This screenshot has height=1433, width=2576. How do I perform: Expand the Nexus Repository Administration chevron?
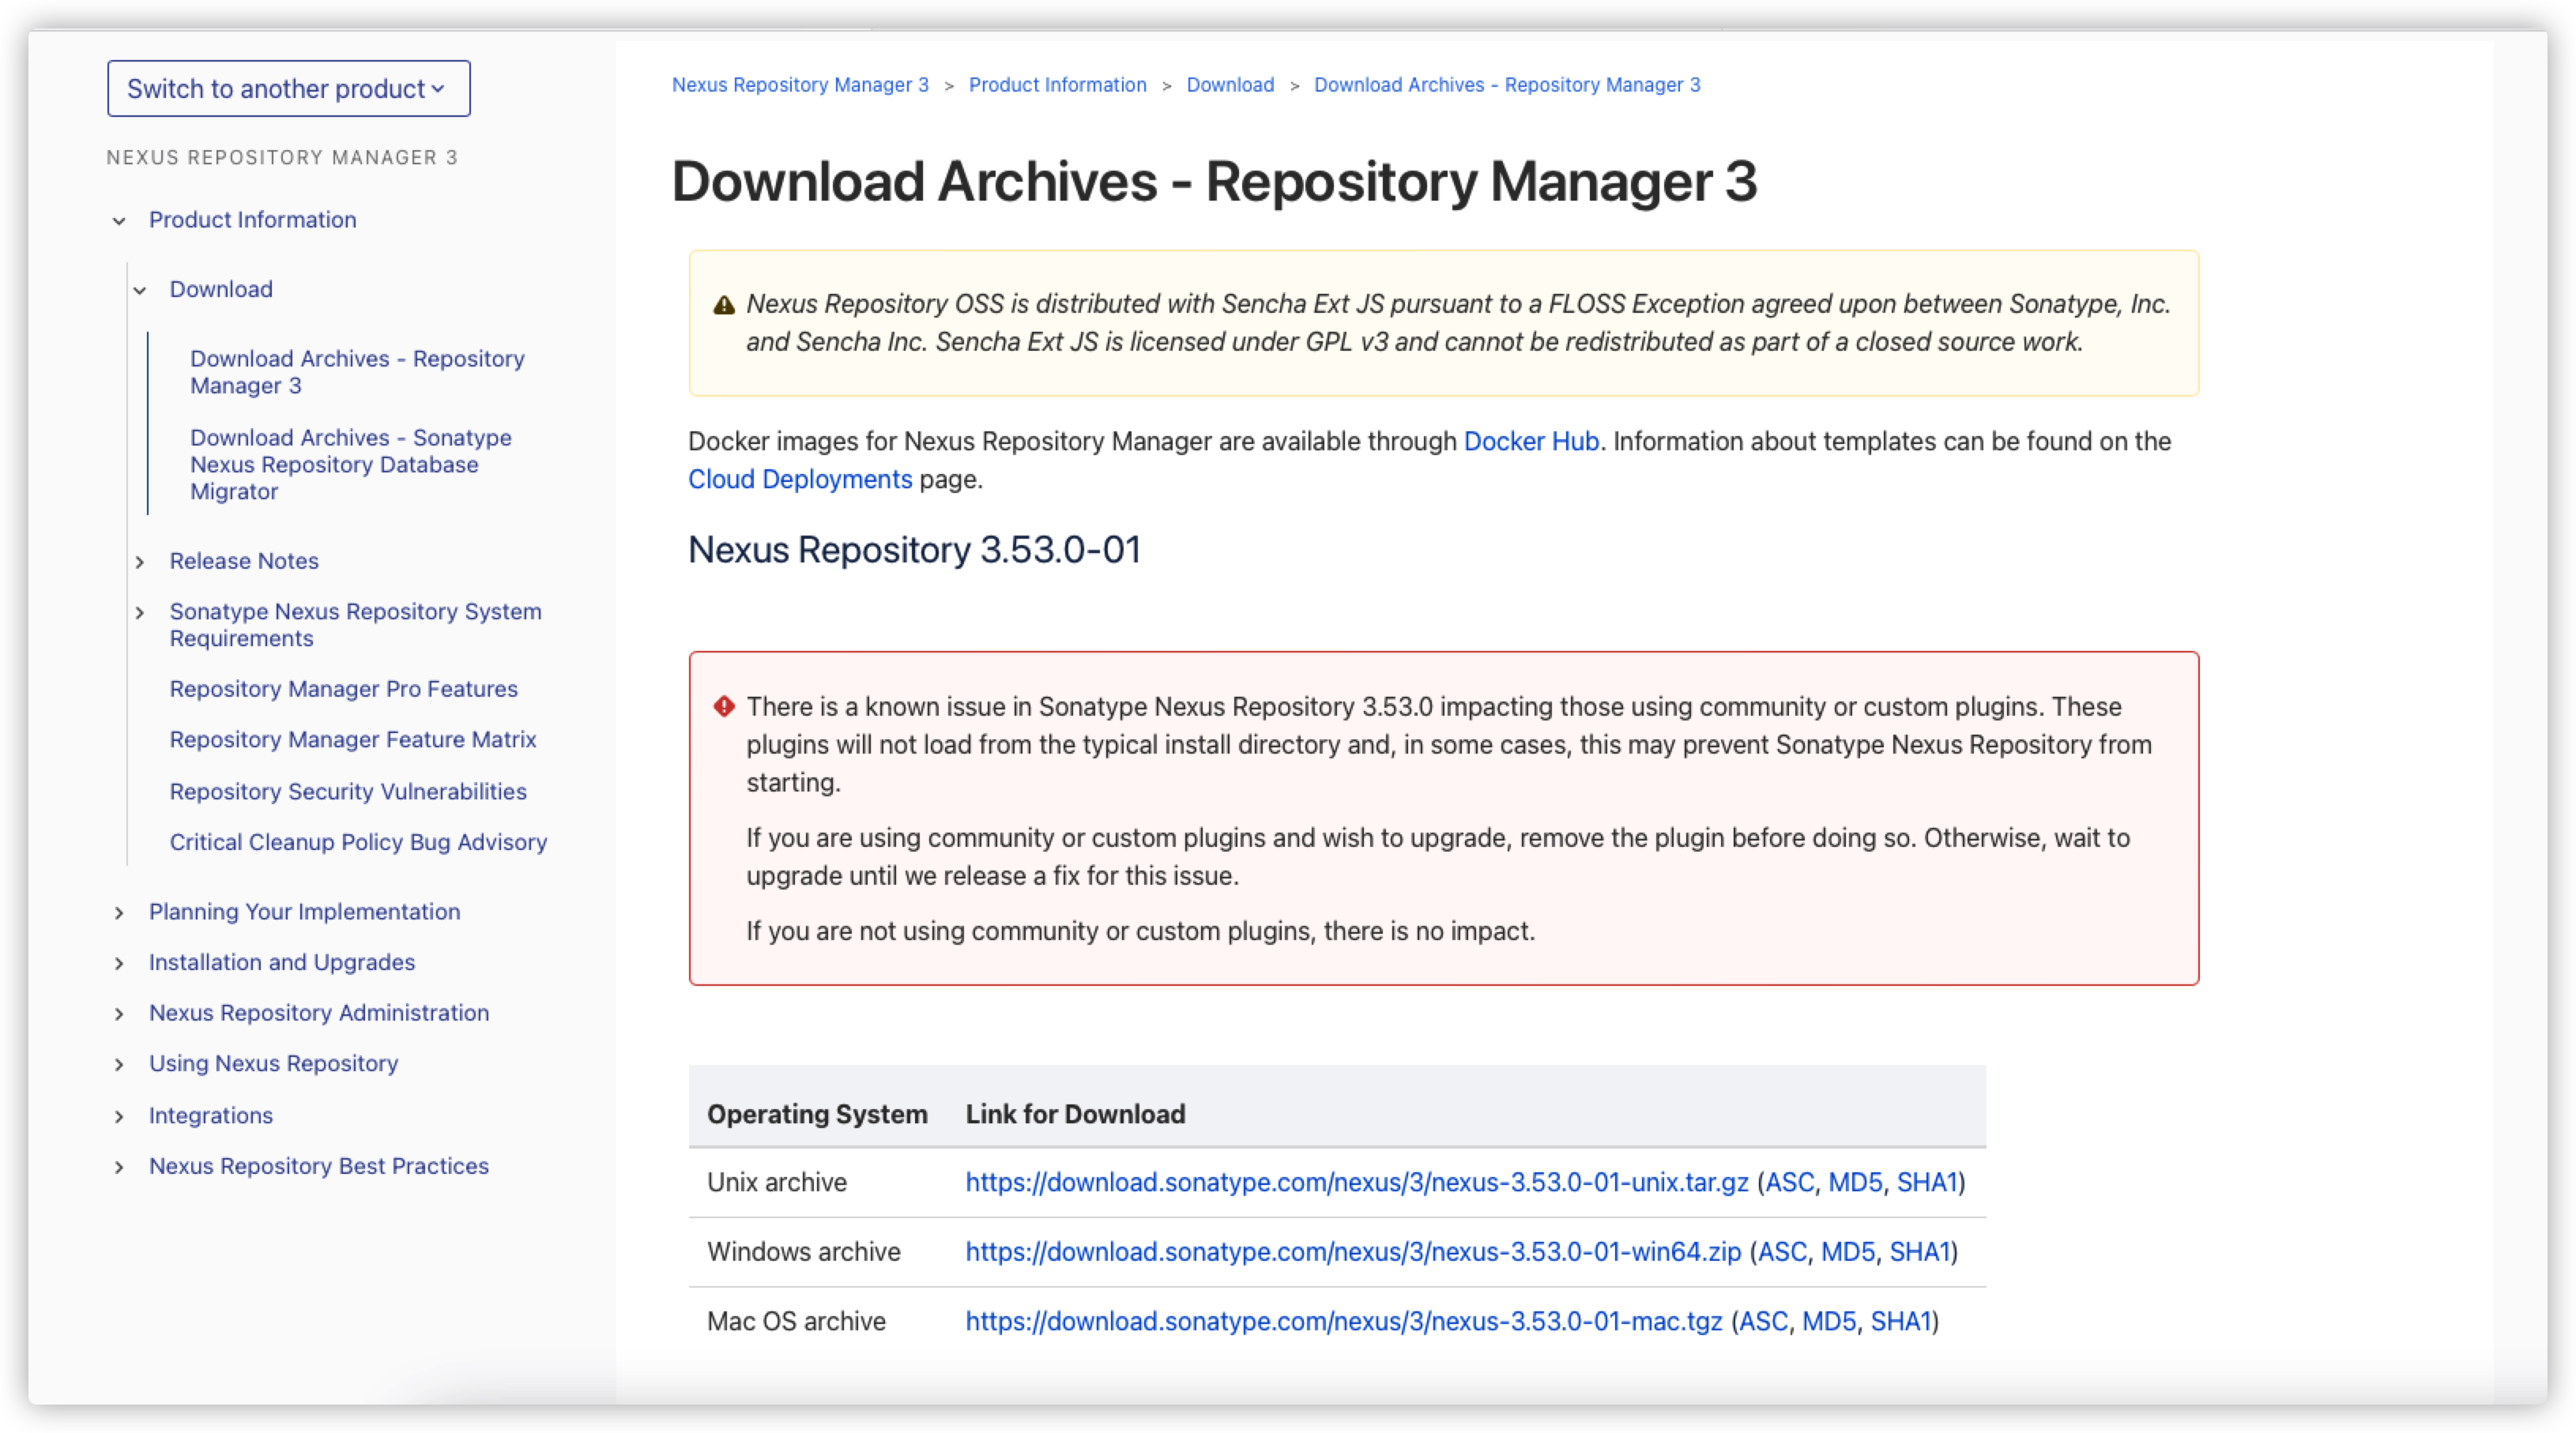[x=119, y=1014]
